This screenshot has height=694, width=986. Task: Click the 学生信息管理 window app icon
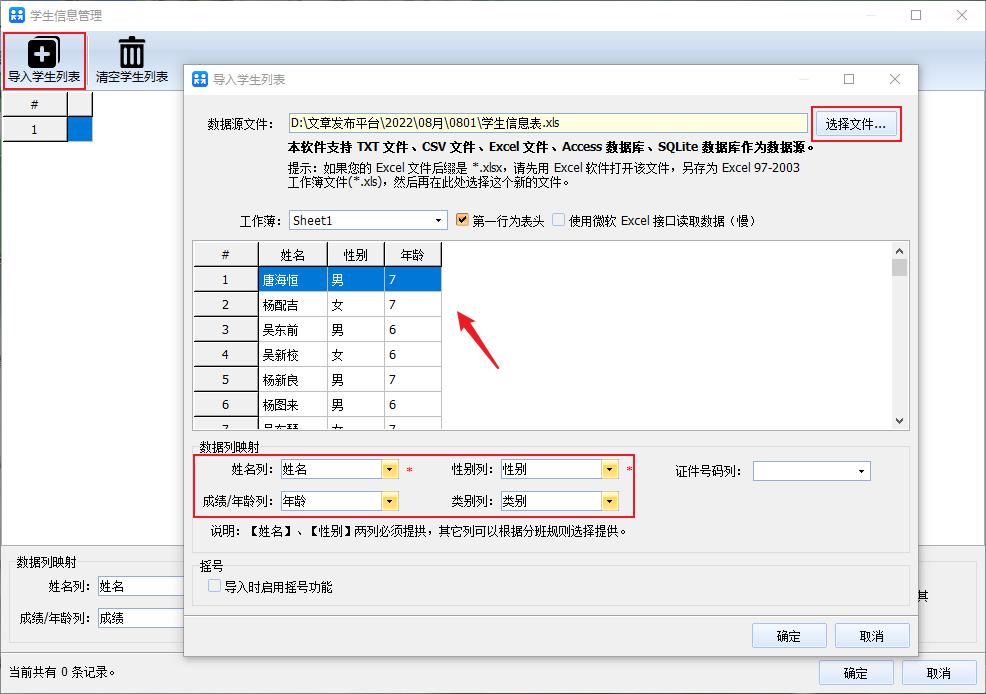(16, 15)
